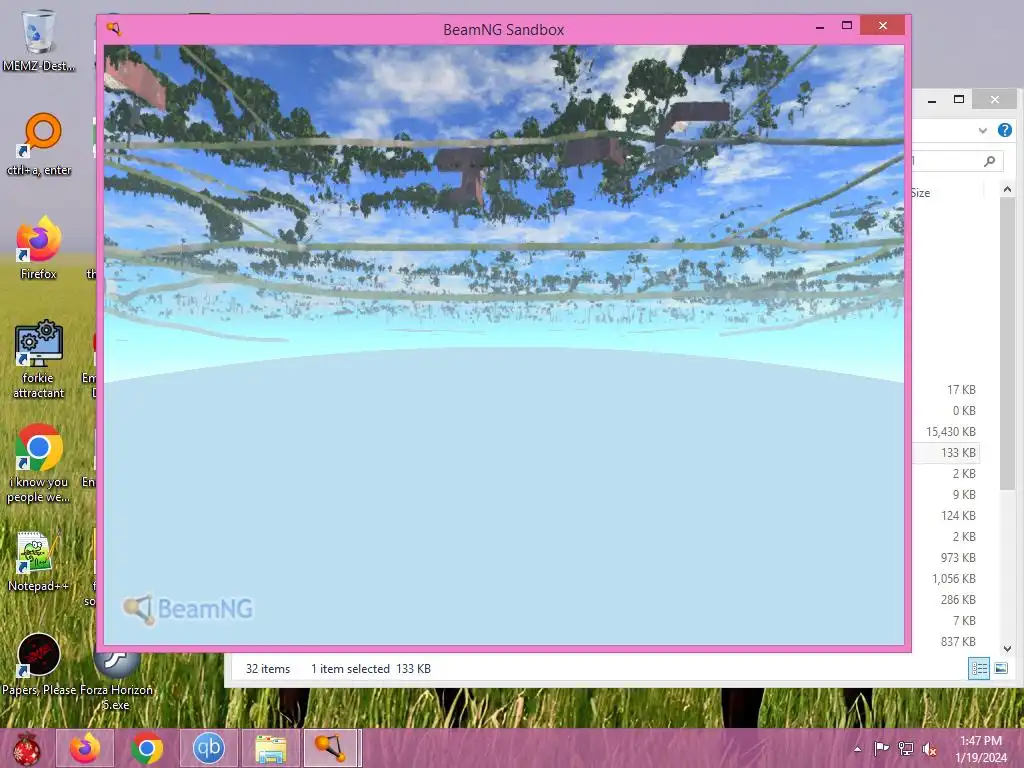Open the 'ctrl+a, enter' desktop shortcut

tap(39, 144)
